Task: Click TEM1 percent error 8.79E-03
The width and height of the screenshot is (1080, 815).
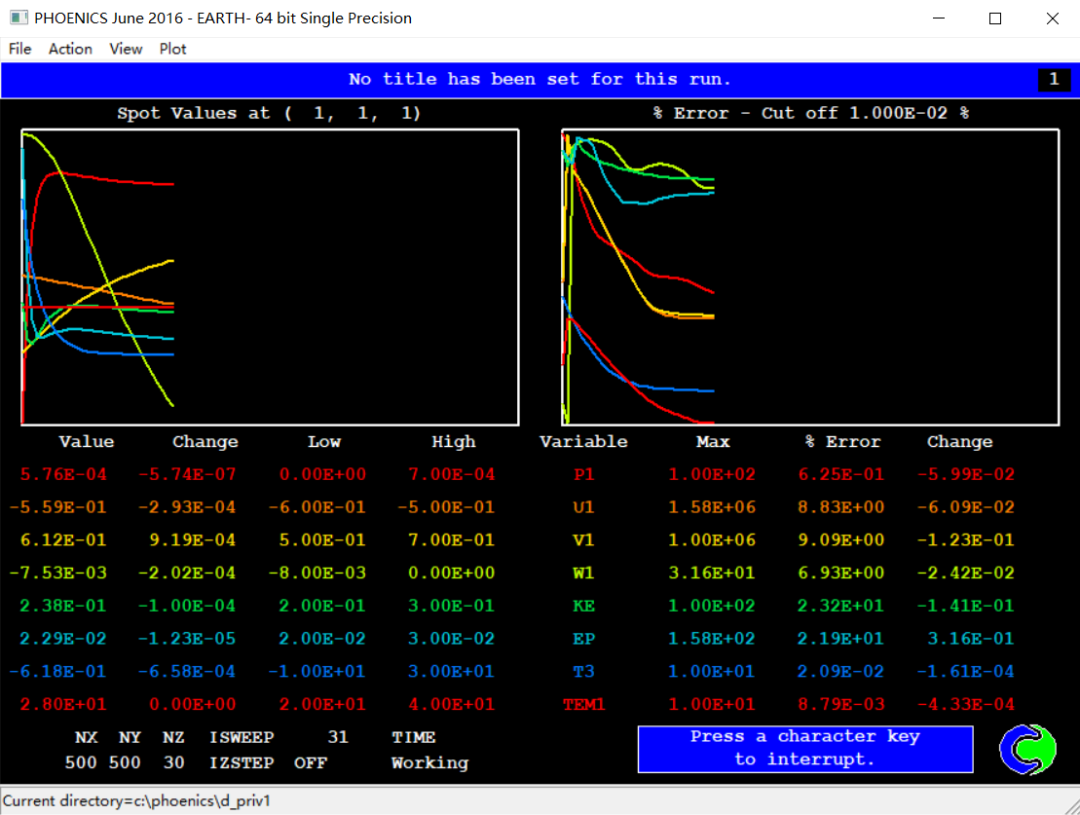Action: (x=840, y=705)
